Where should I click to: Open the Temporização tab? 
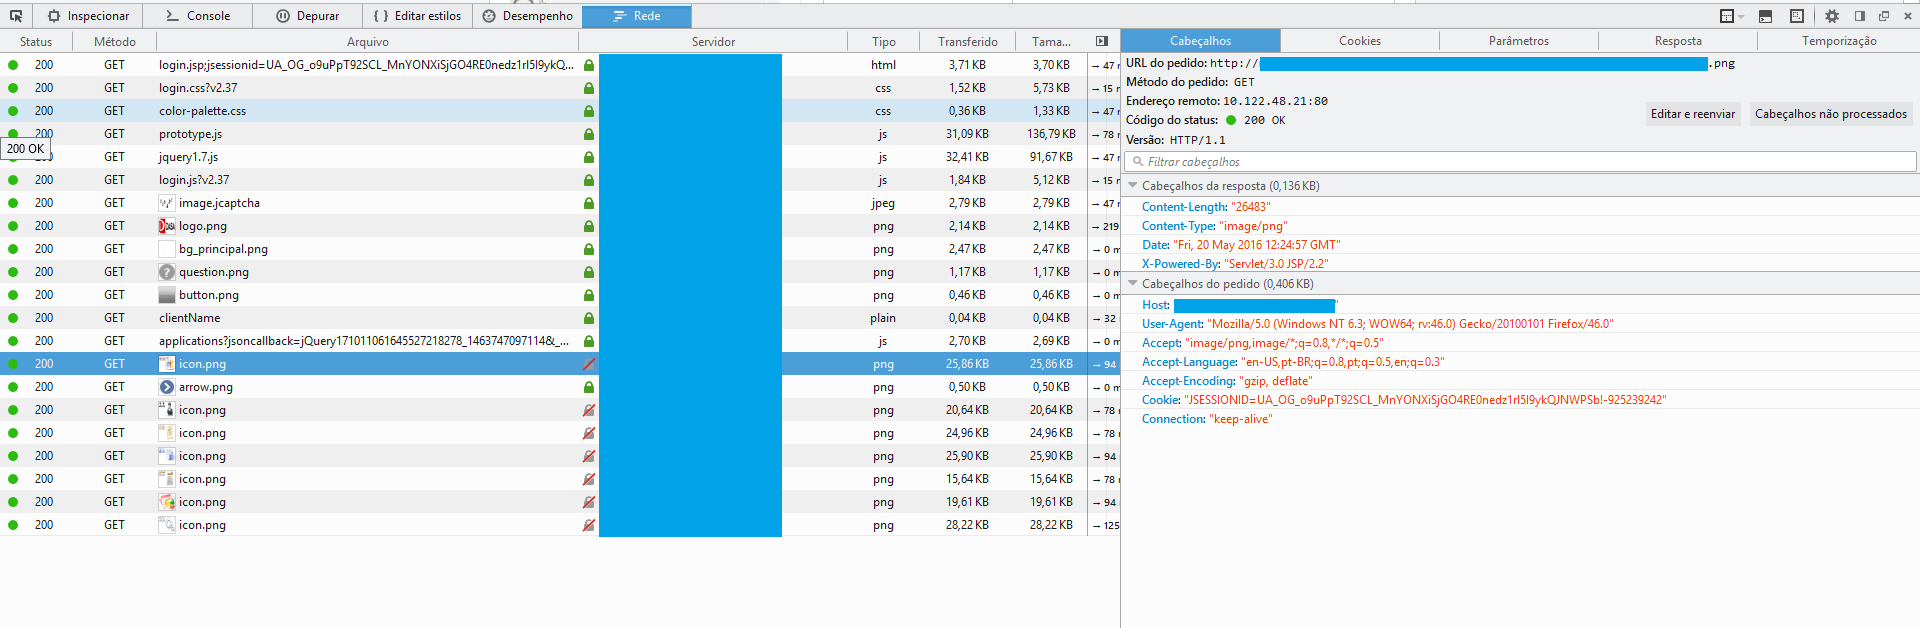tap(1838, 41)
